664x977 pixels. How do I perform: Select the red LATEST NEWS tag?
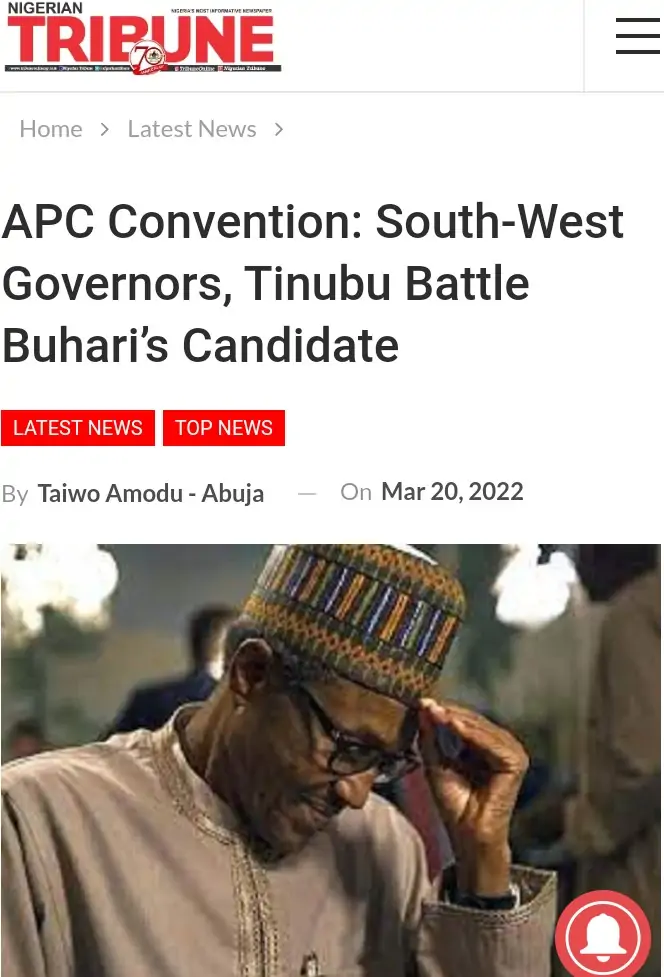(x=78, y=428)
